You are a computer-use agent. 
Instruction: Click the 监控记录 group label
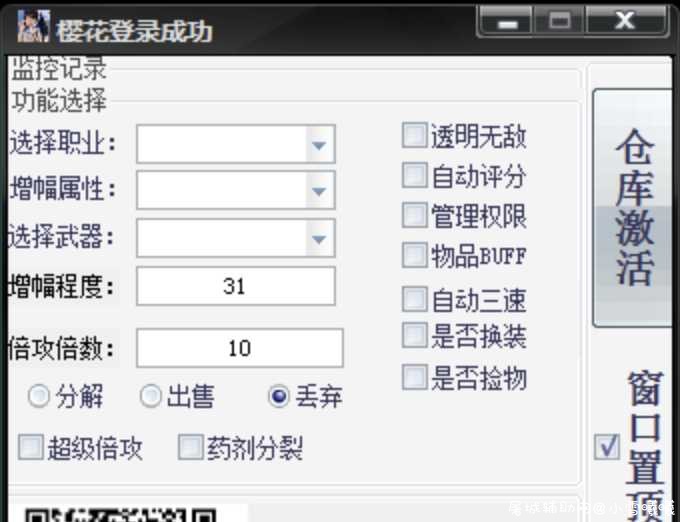pos(59,69)
